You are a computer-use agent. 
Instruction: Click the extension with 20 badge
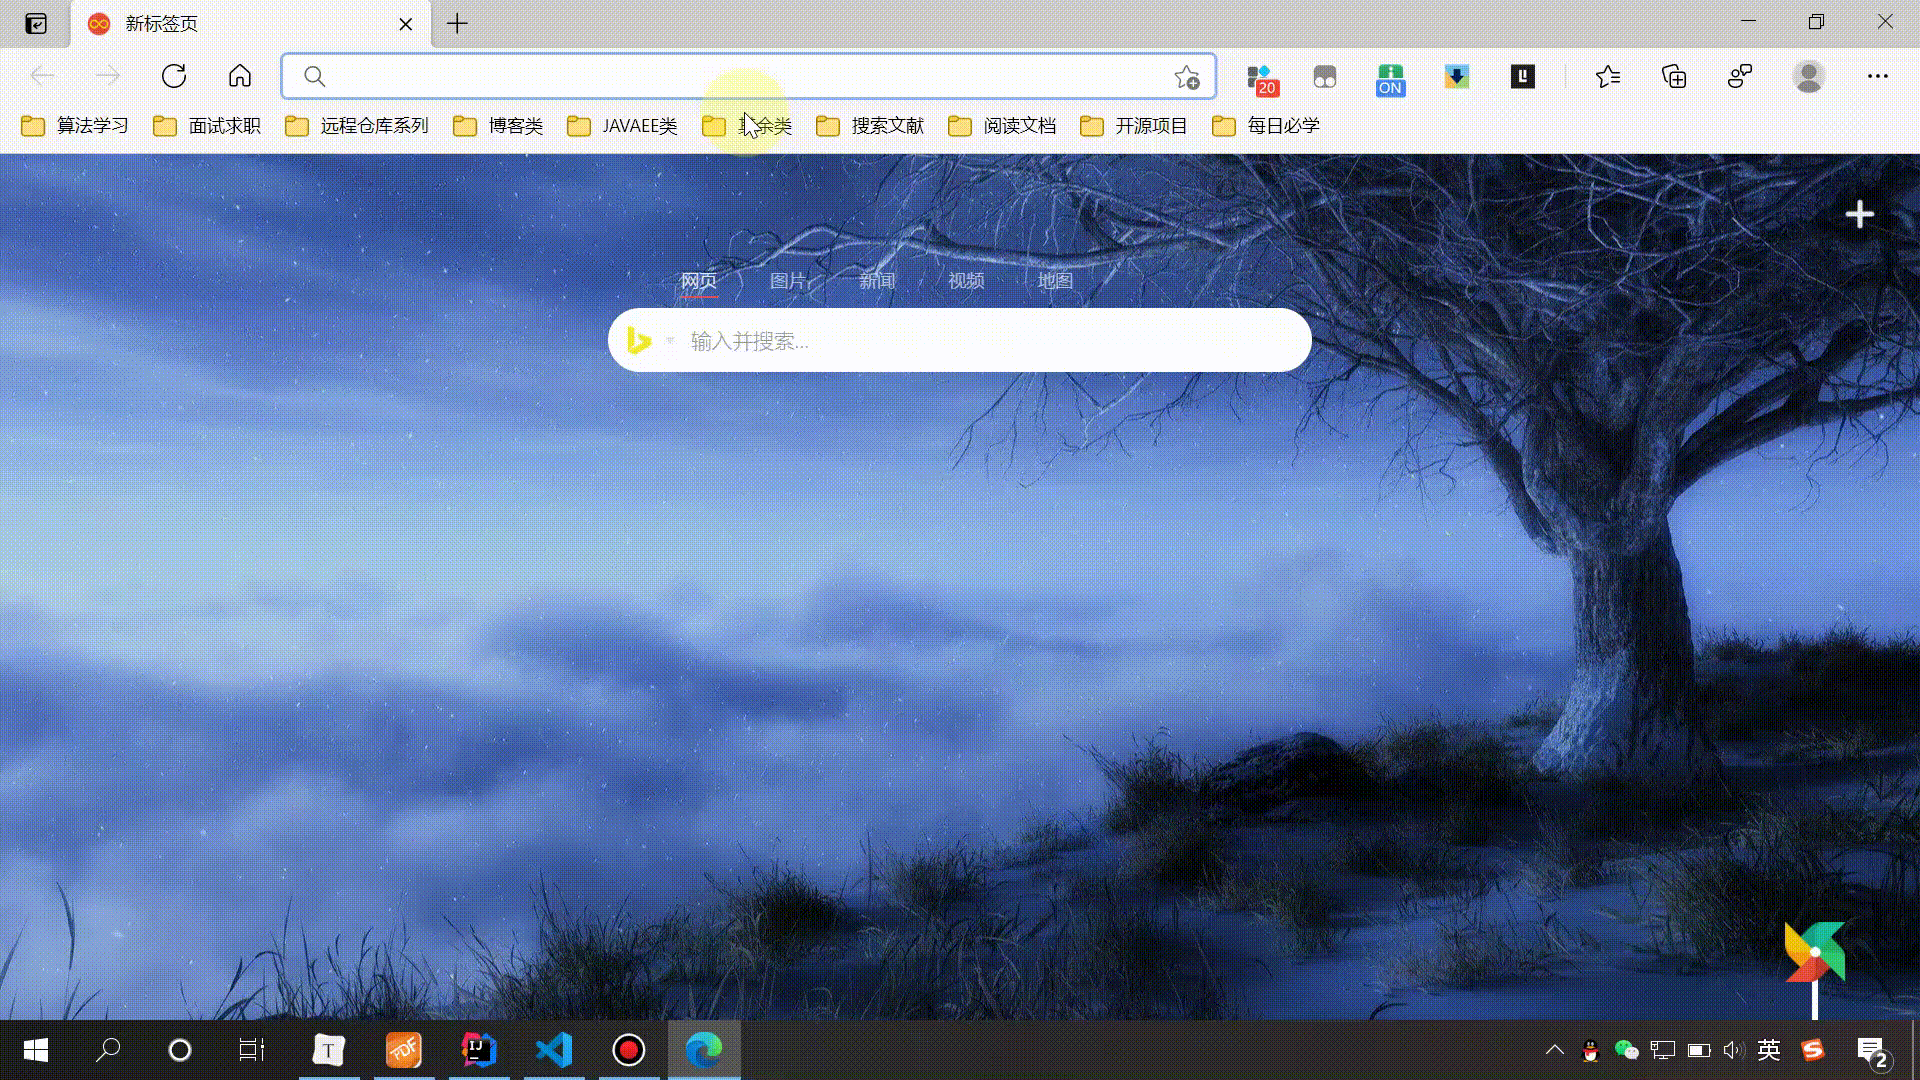pyautogui.click(x=1262, y=79)
